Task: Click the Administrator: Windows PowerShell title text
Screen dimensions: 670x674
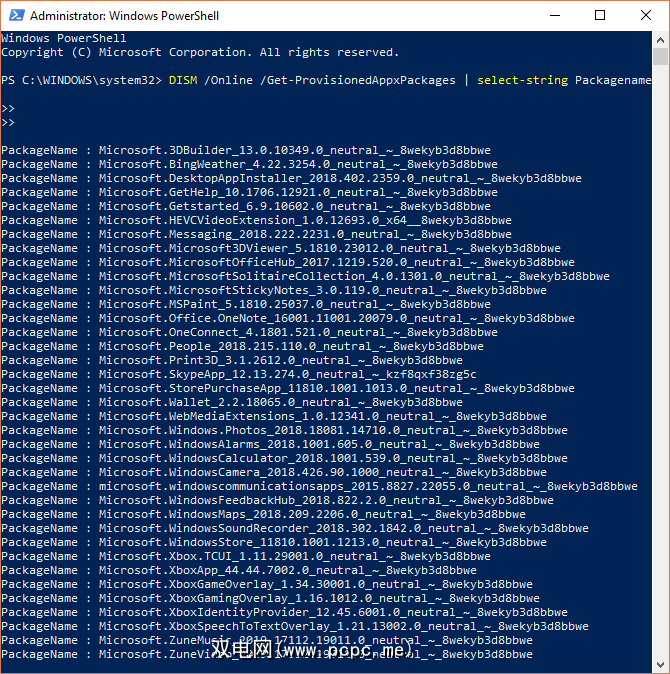Action: click(x=124, y=16)
